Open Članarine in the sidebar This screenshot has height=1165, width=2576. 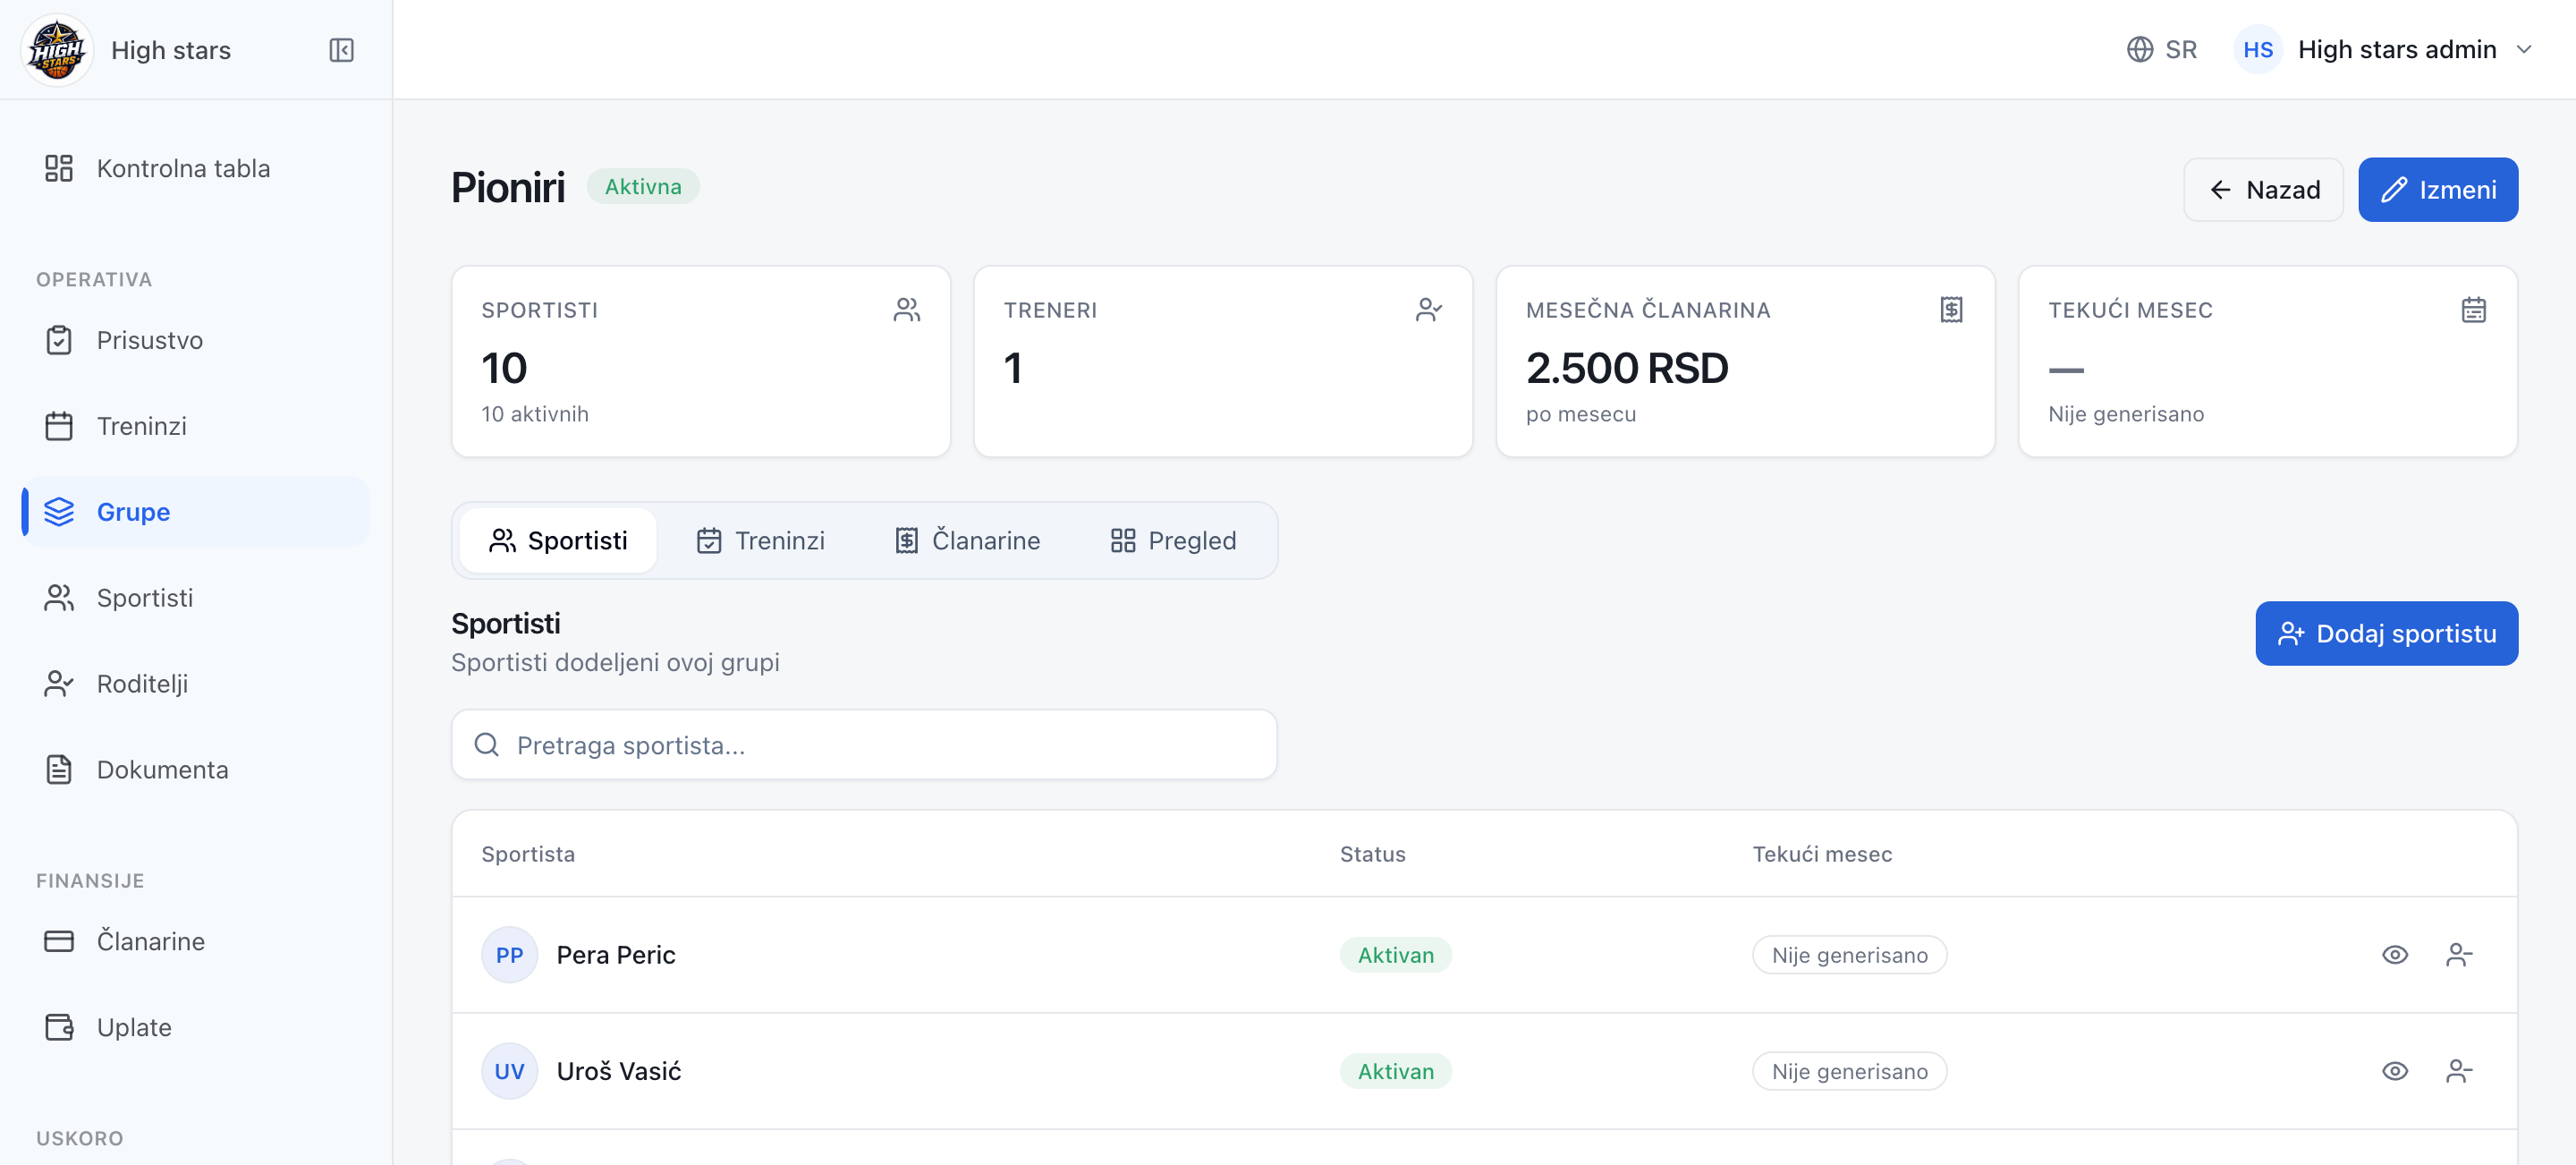196,942
